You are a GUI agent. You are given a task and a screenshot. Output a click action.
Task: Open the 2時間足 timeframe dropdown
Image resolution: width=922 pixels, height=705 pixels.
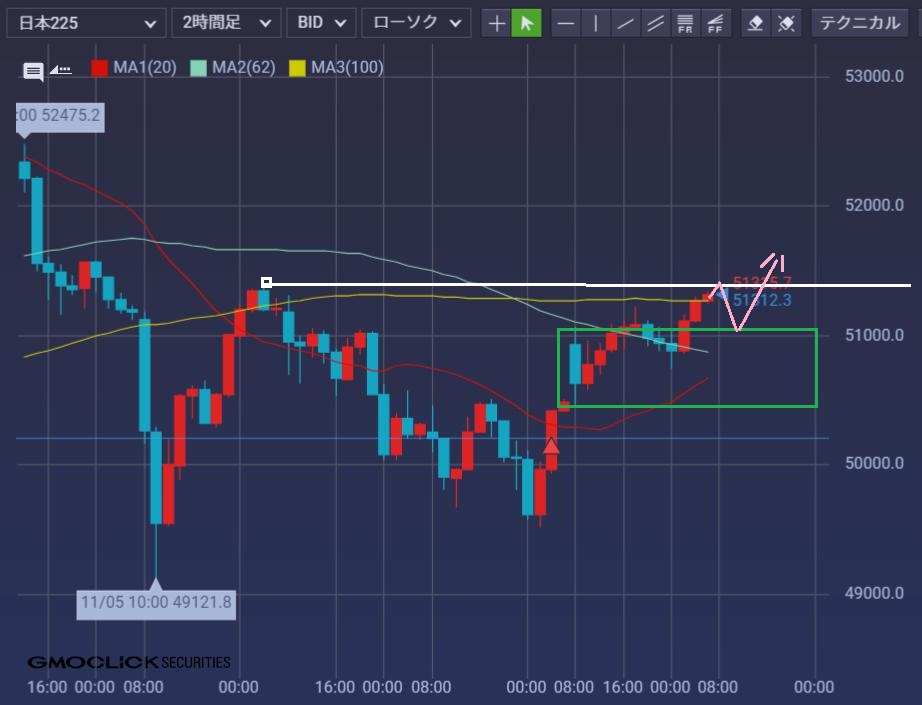[226, 23]
